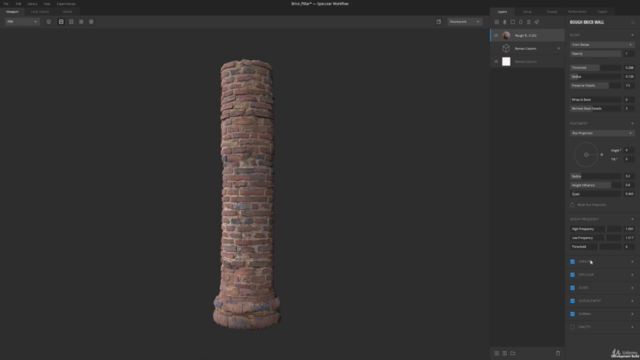The height and width of the screenshot is (360, 640).
Task: Click the folder icon under layers list
Action: pyautogui.click(x=513, y=353)
